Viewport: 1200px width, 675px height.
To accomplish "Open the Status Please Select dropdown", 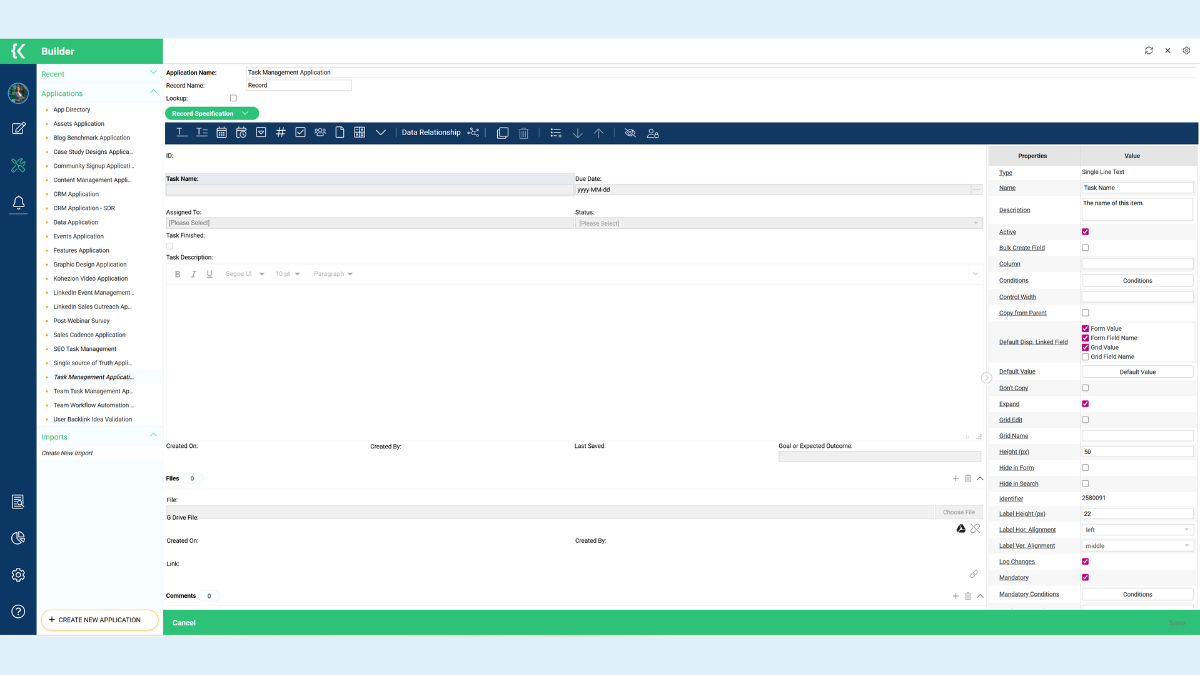I will (779, 223).
